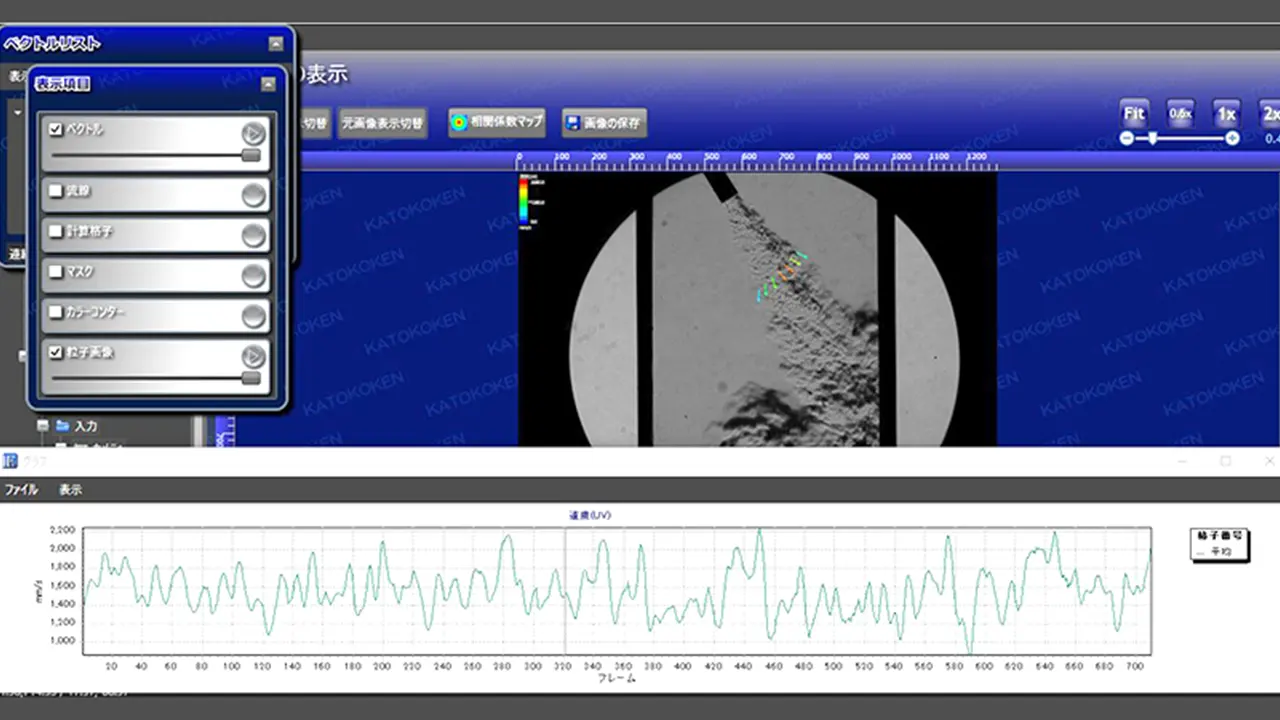Collapse the 入力 folder tree node

click(x=43, y=426)
